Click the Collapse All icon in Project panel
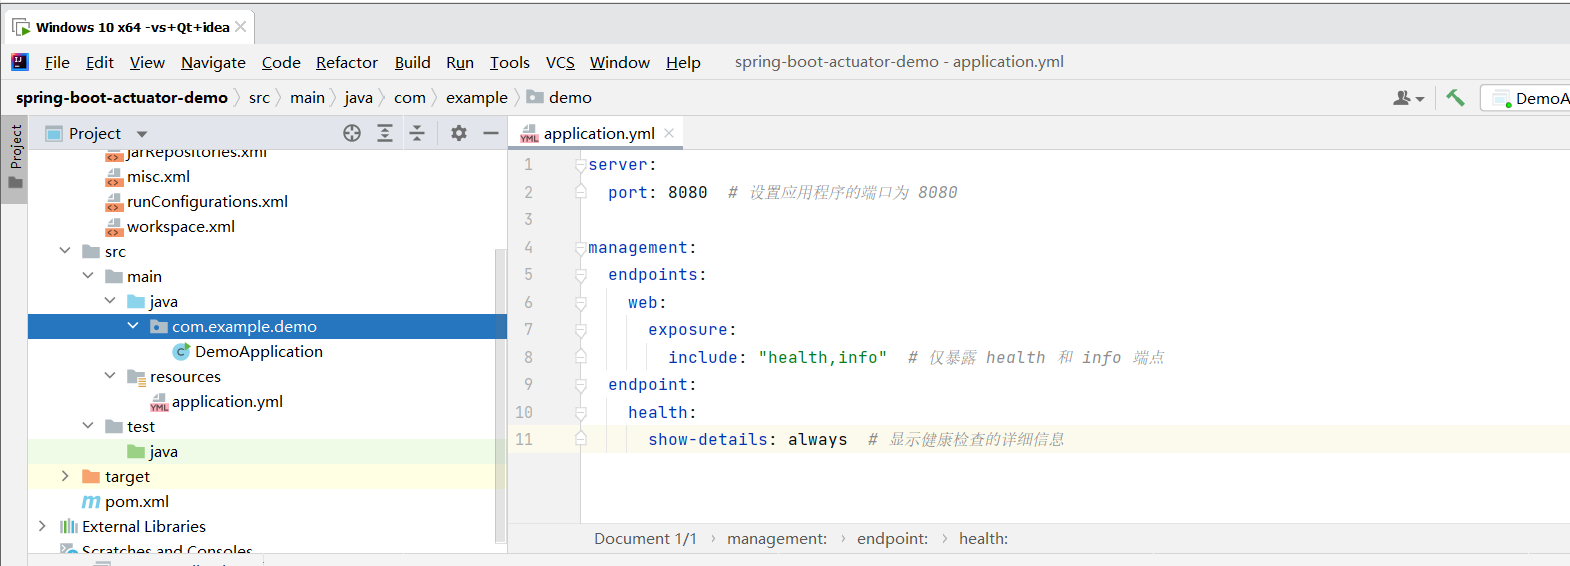 pos(417,133)
